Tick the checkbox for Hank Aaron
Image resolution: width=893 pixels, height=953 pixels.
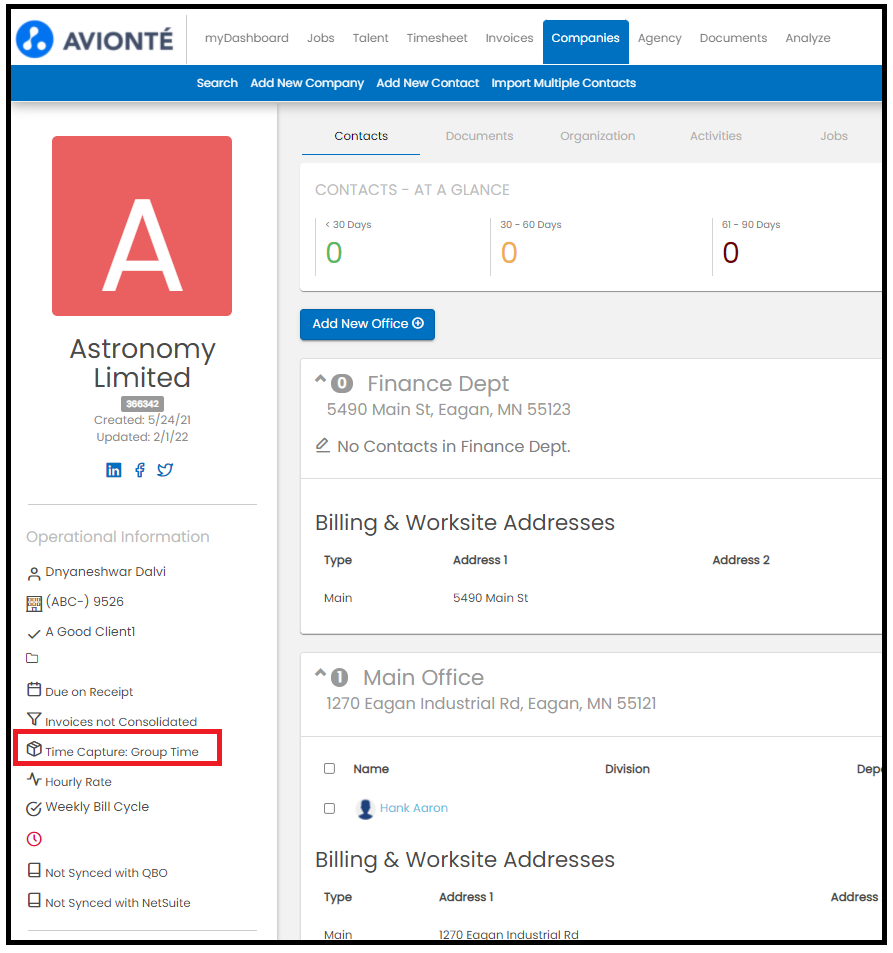coord(329,808)
